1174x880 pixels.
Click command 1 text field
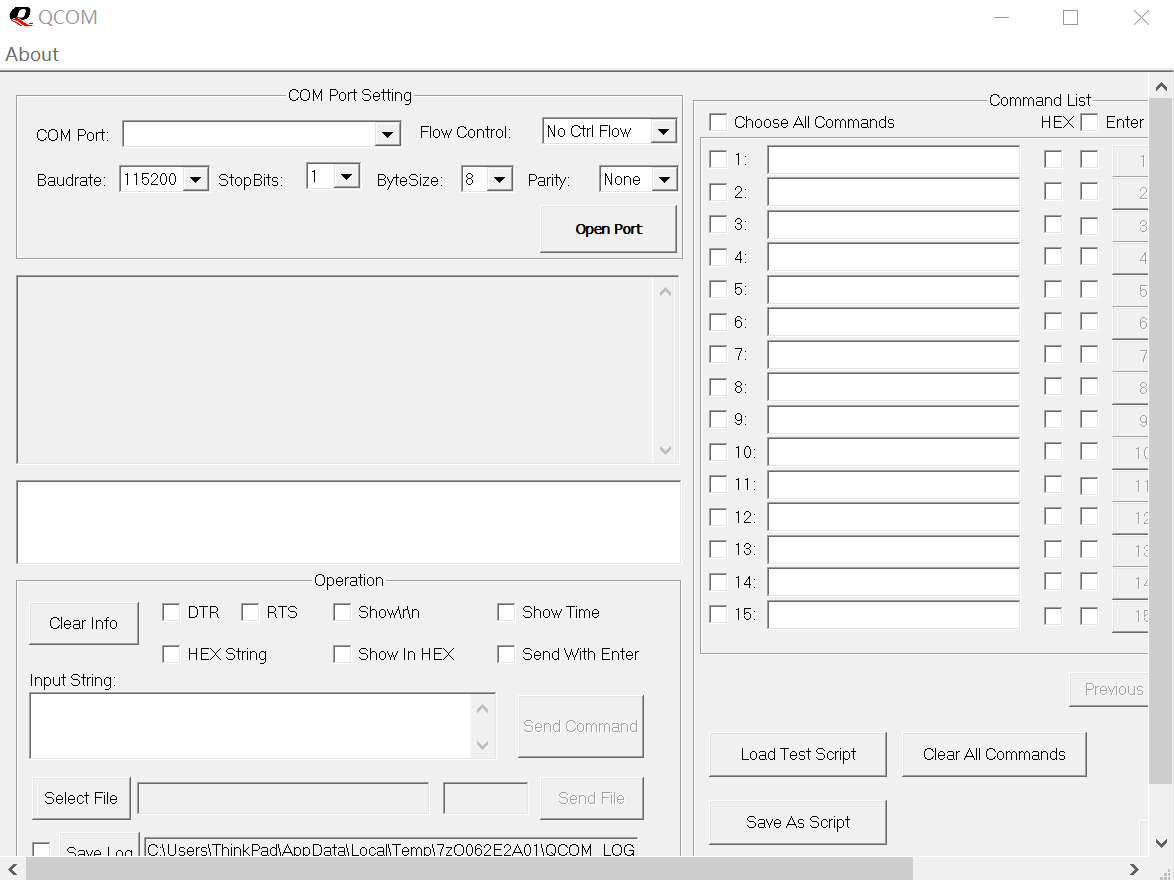pyautogui.click(x=893, y=160)
